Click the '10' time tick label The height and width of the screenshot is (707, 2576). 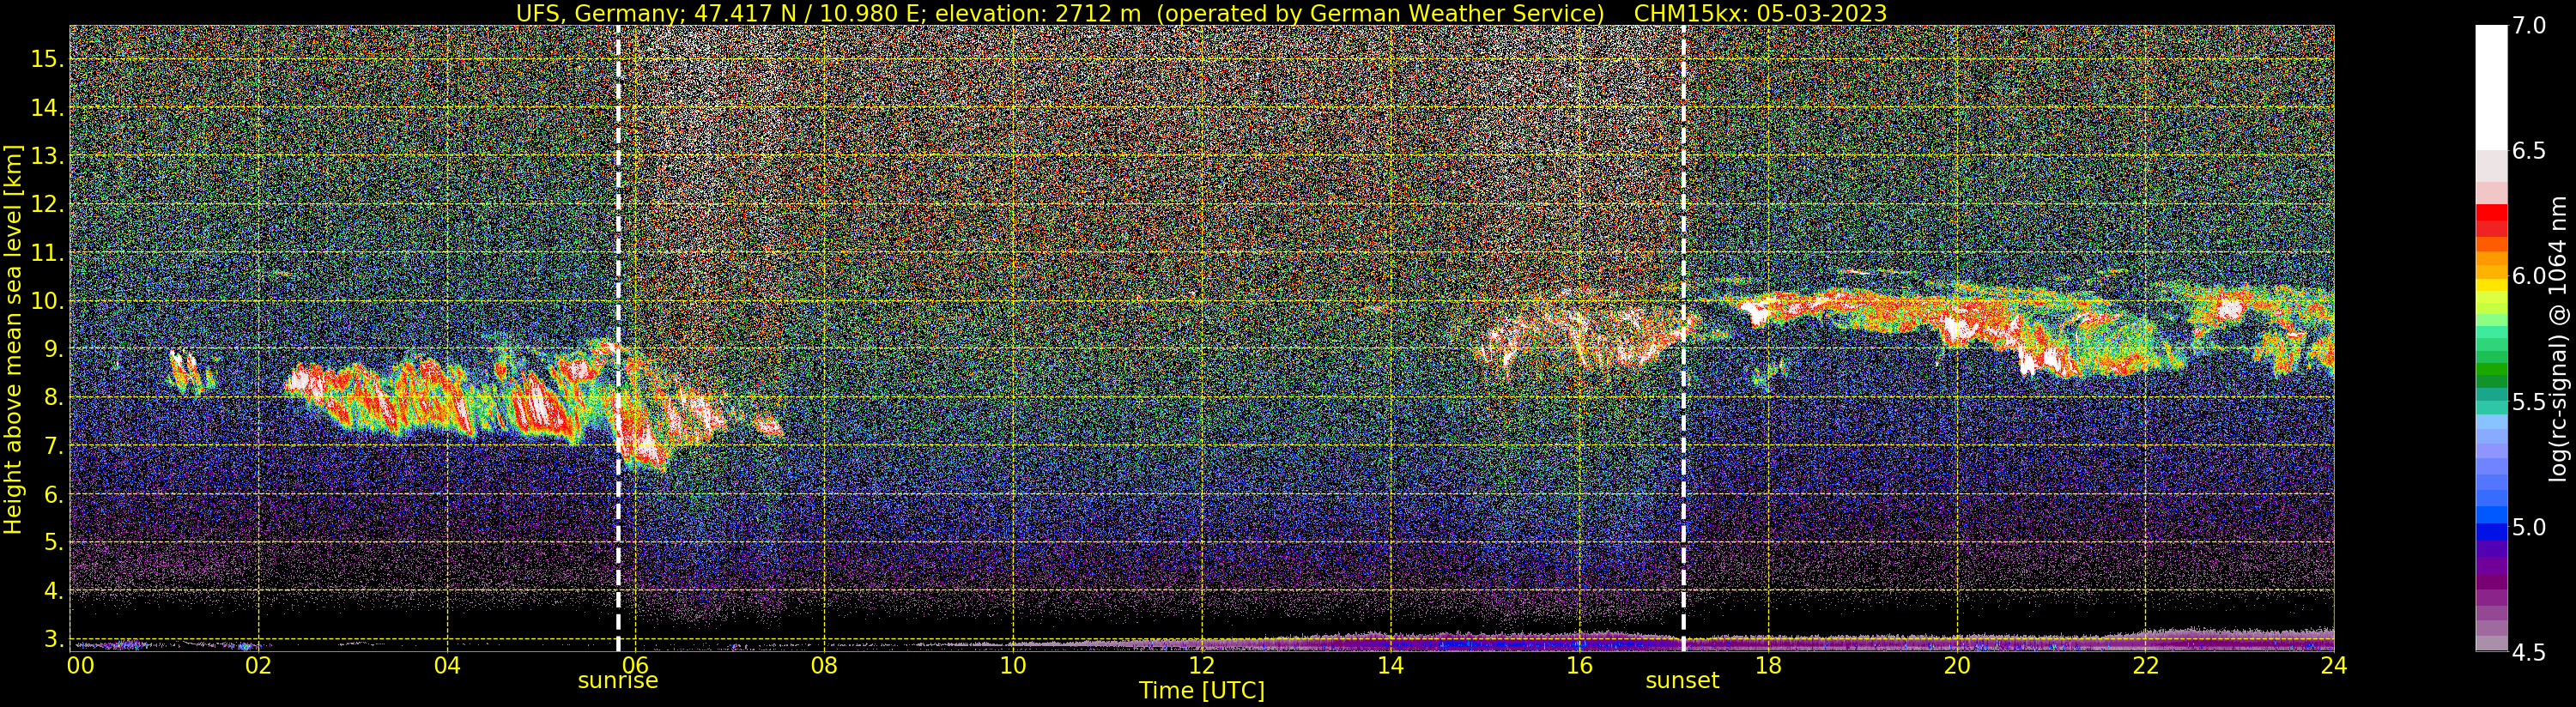coord(1013,665)
